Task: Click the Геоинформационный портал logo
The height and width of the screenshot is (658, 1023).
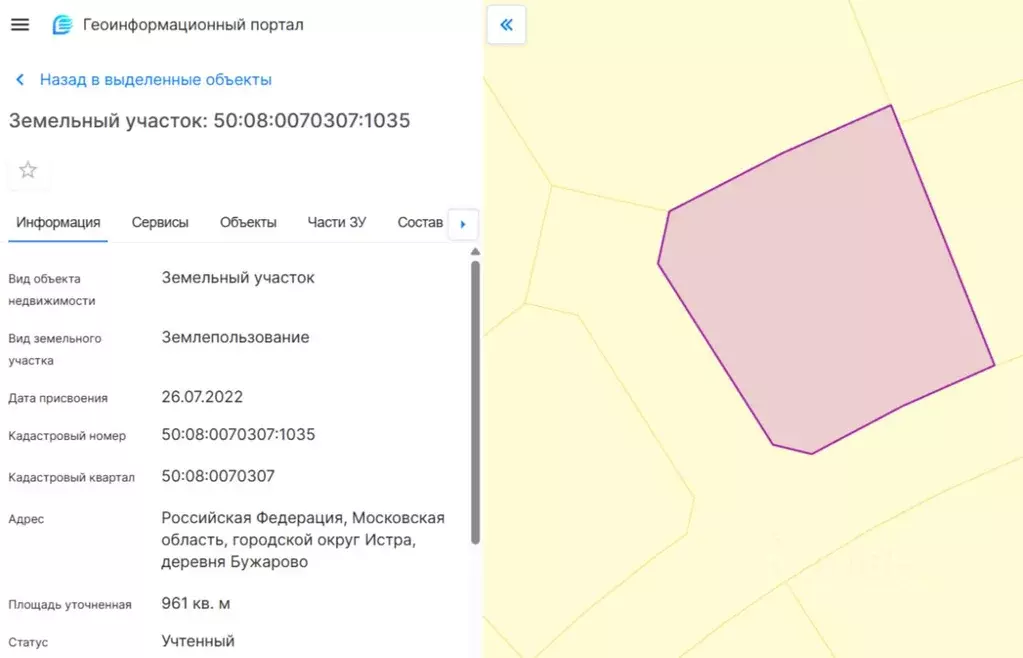Action: pyautogui.click(x=60, y=24)
